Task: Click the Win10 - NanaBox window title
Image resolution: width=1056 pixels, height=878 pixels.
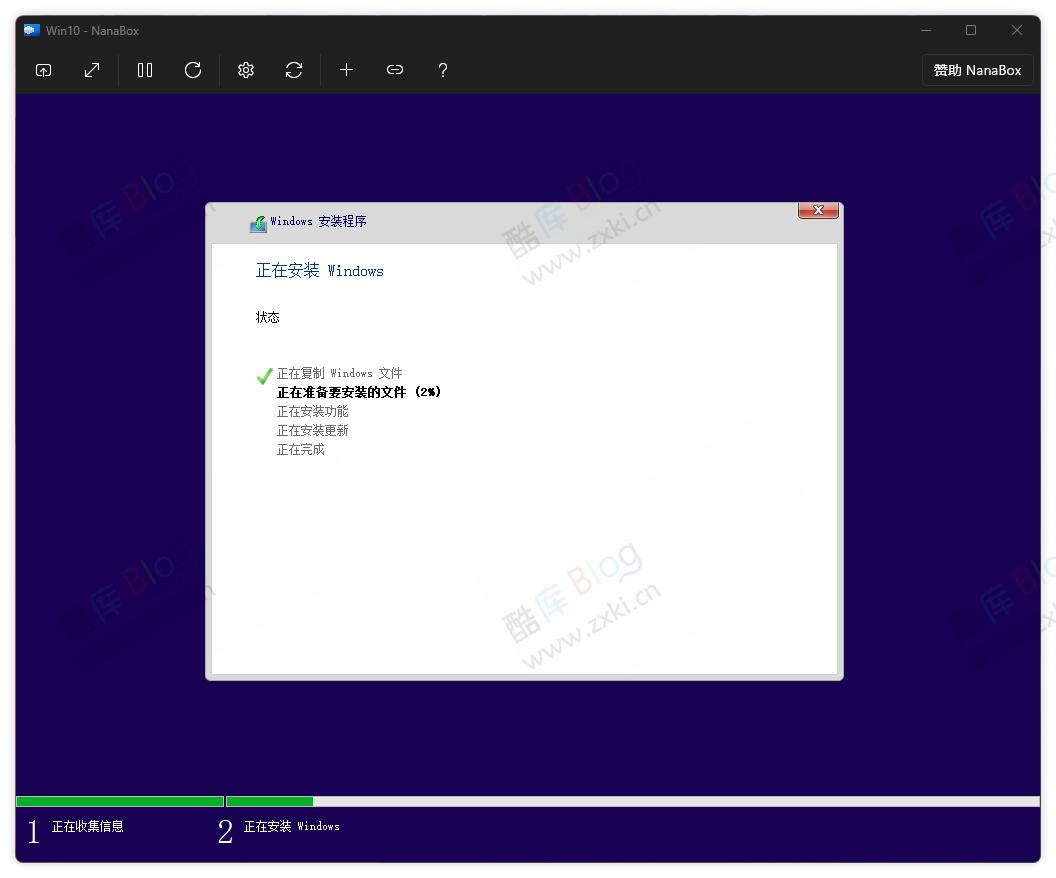Action: click(90, 31)
